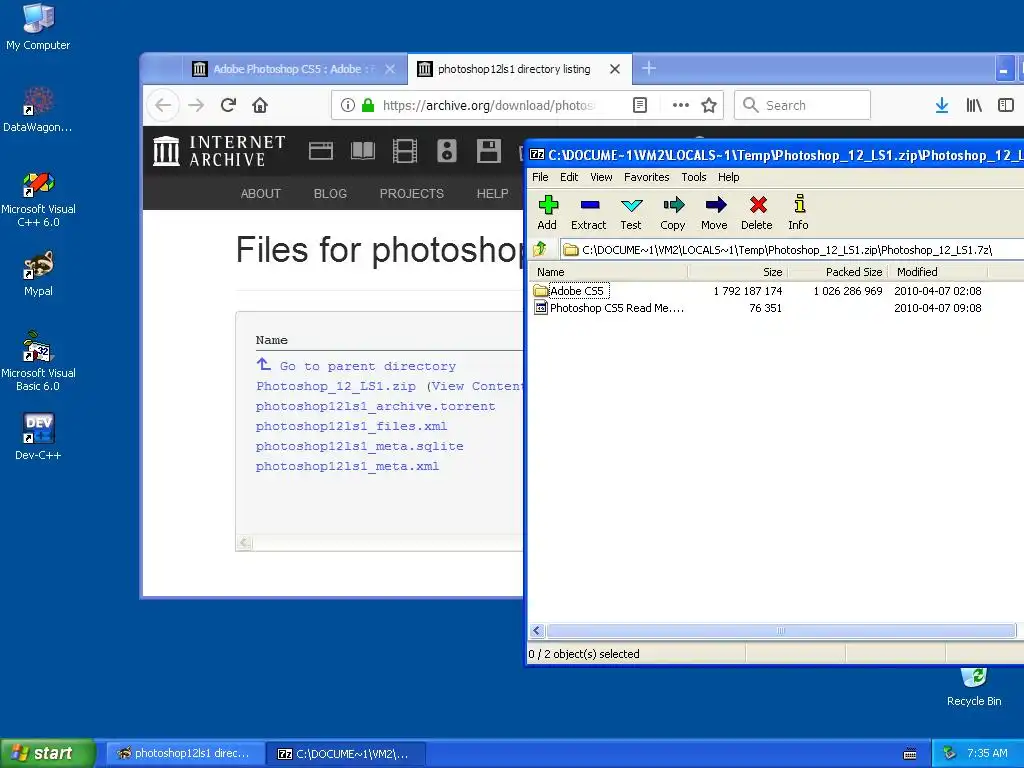Click 7-Zip scrollbar left arrow
Screen dimensions: 1024x768
[537, 631]
